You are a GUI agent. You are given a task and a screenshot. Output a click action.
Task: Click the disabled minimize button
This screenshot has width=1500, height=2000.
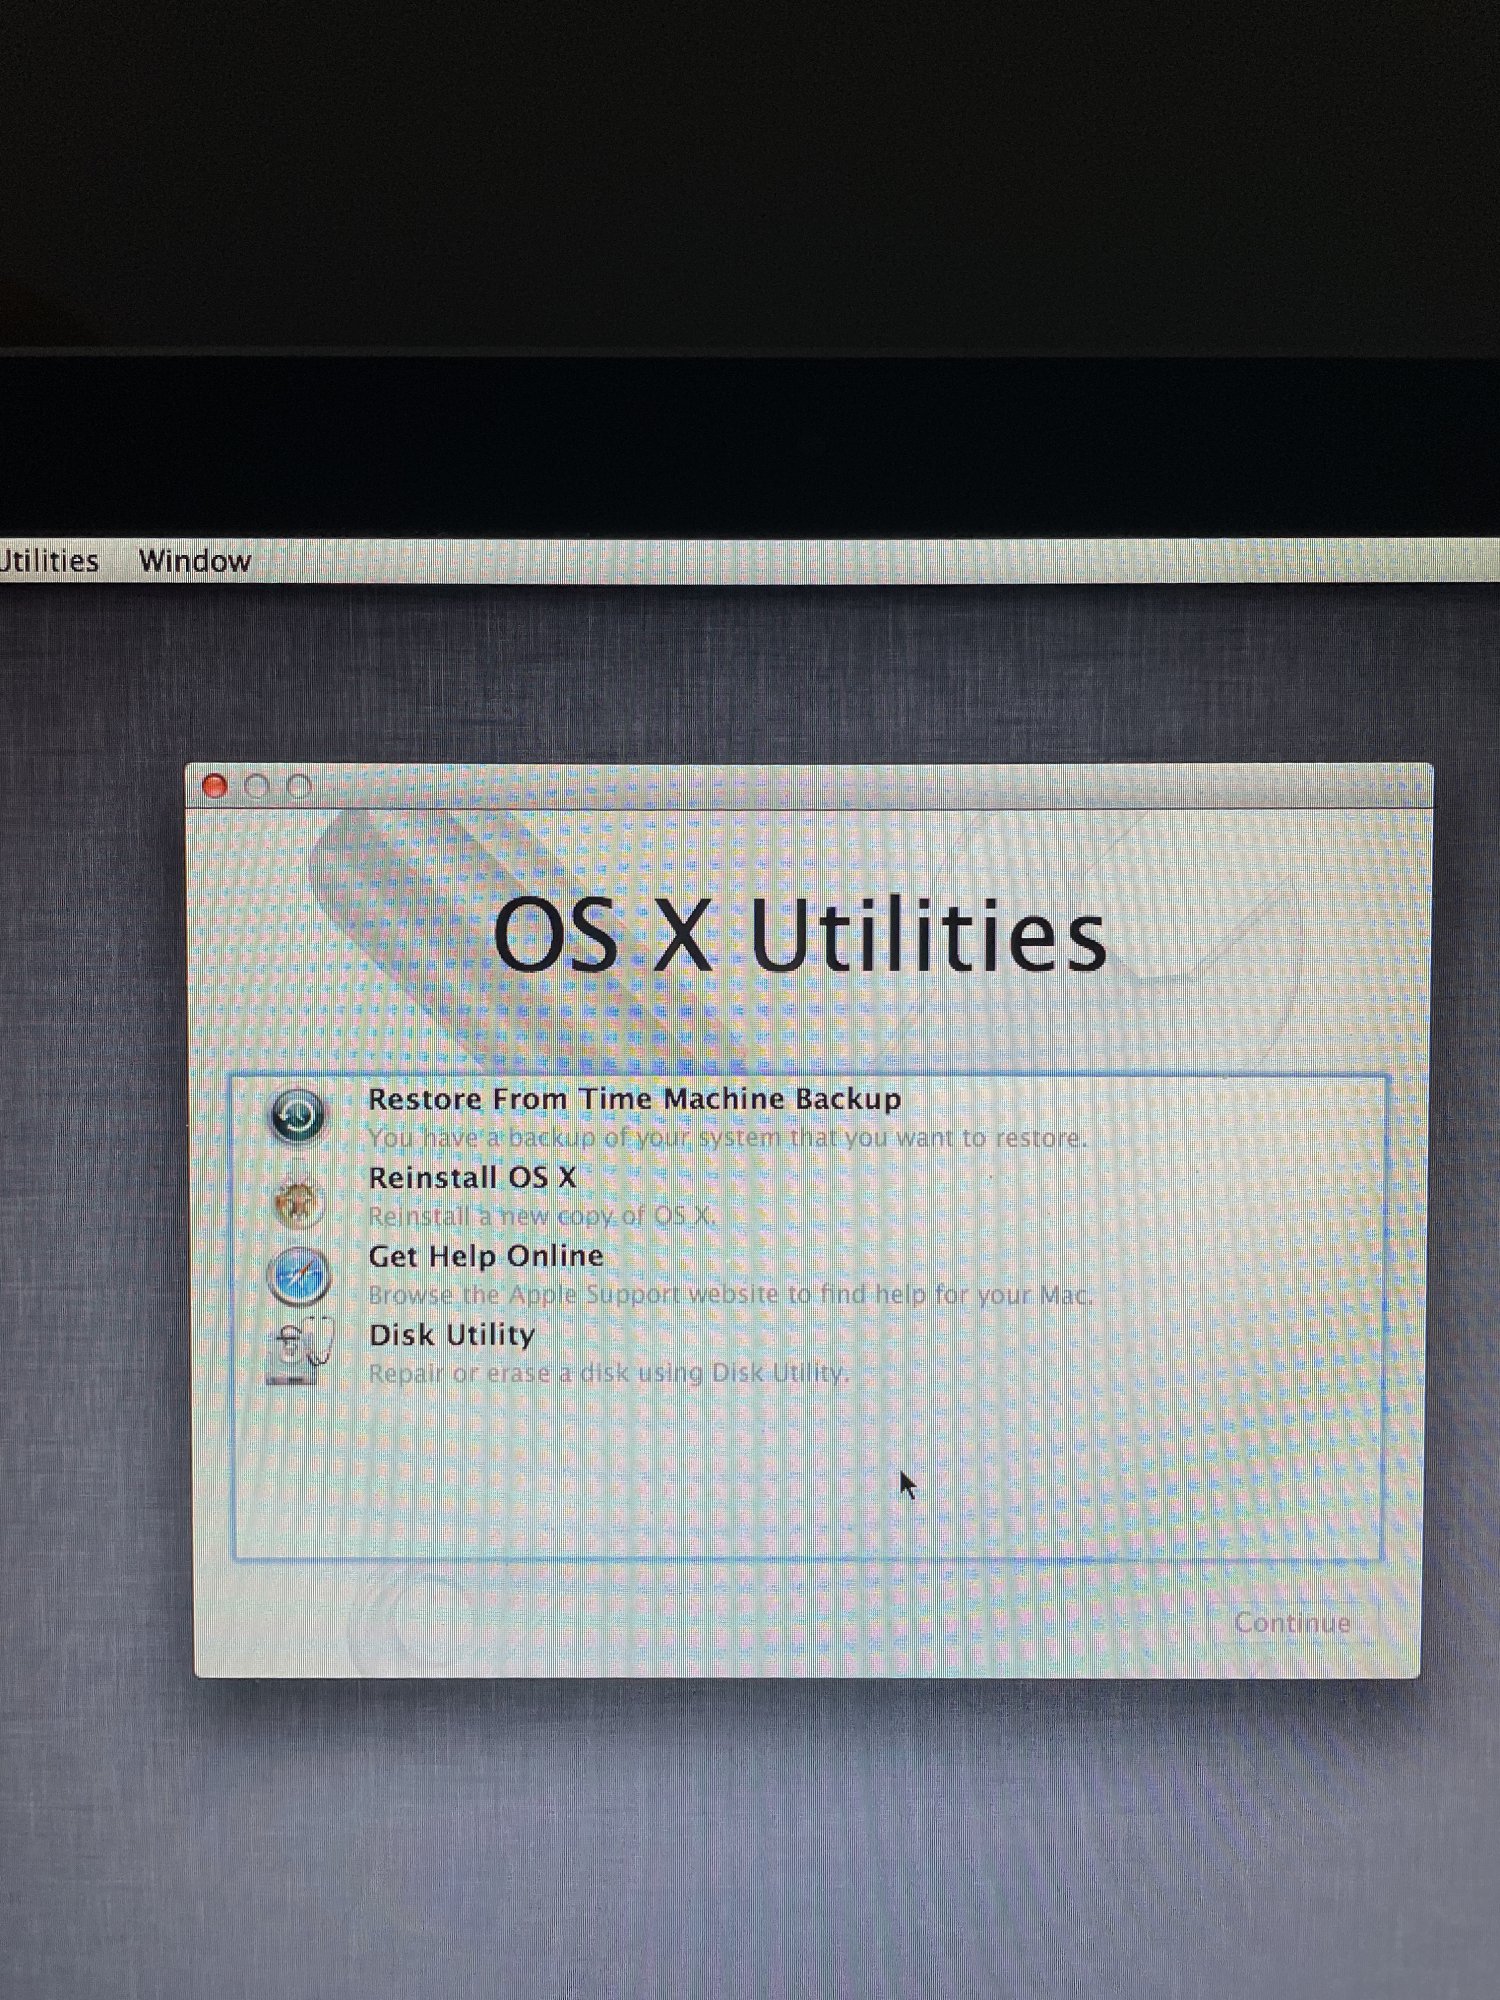coord(256,786)
